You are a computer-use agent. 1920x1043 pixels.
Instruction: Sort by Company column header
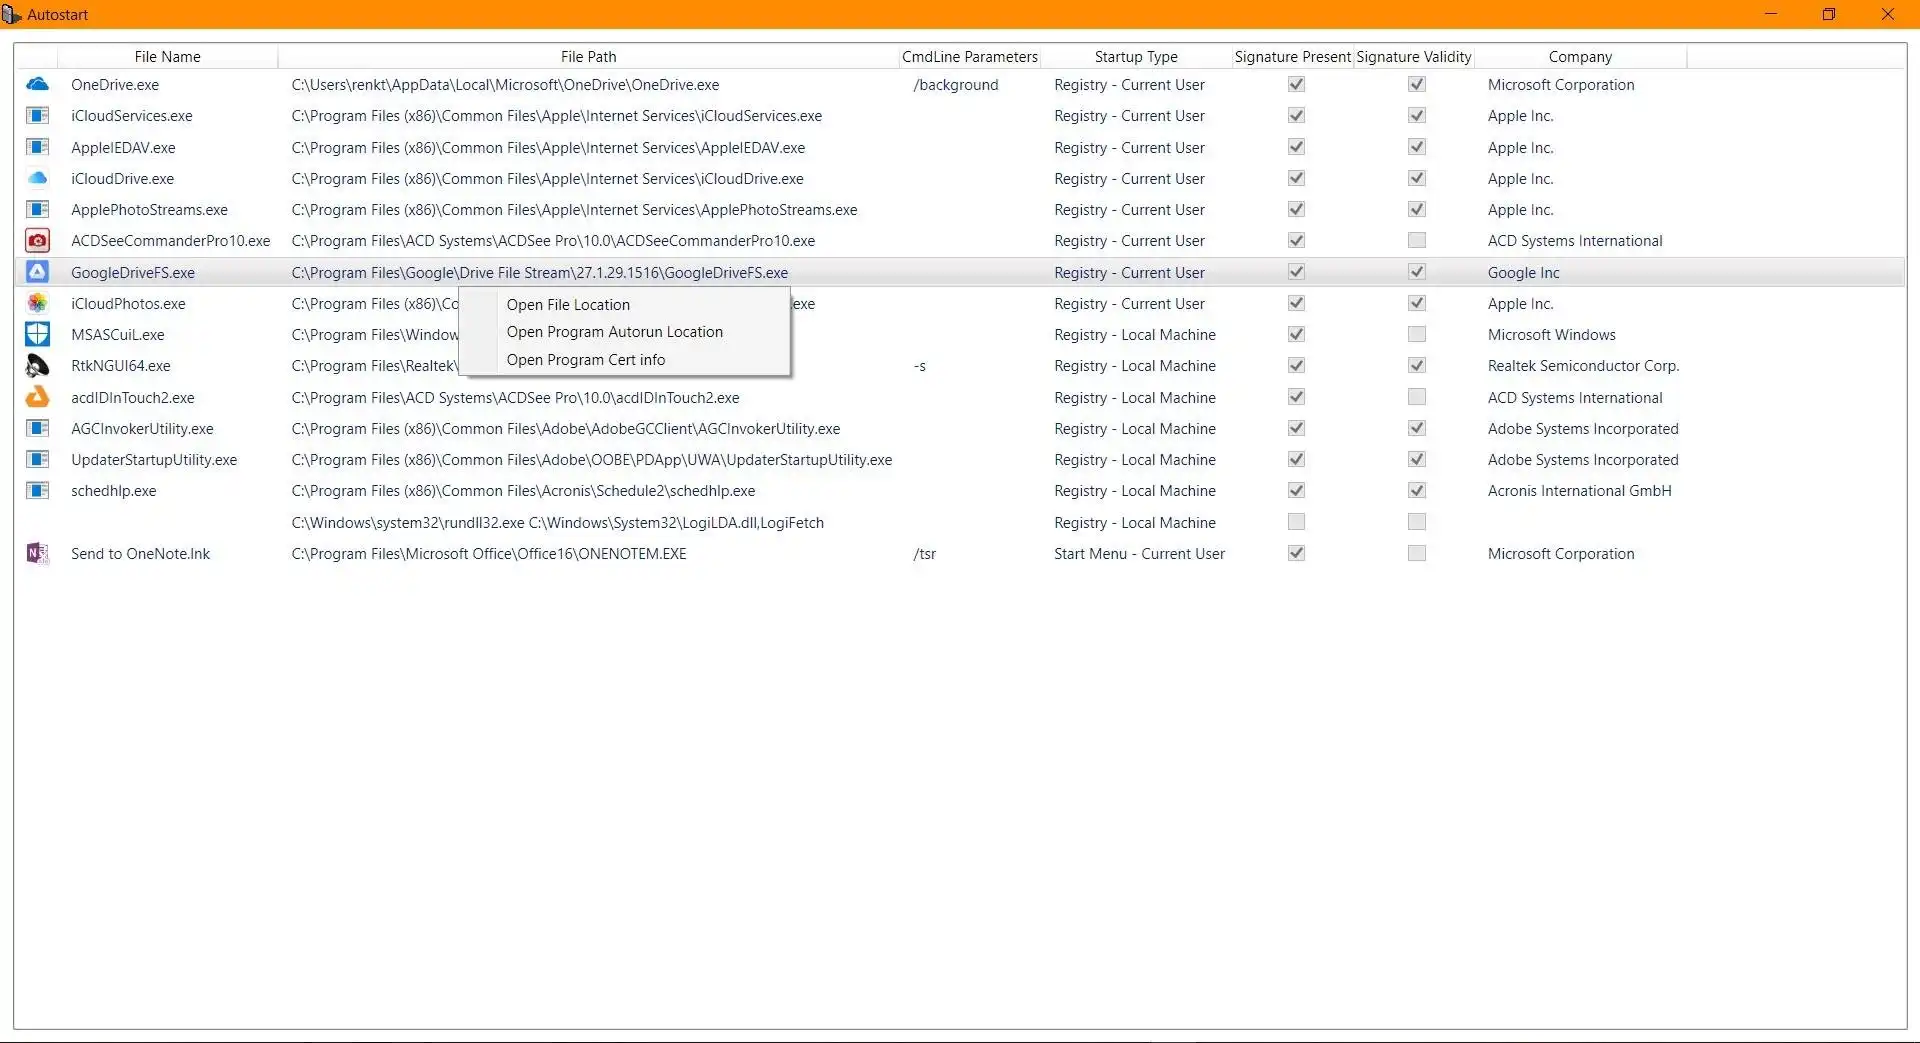click(x=1580, y=57)
